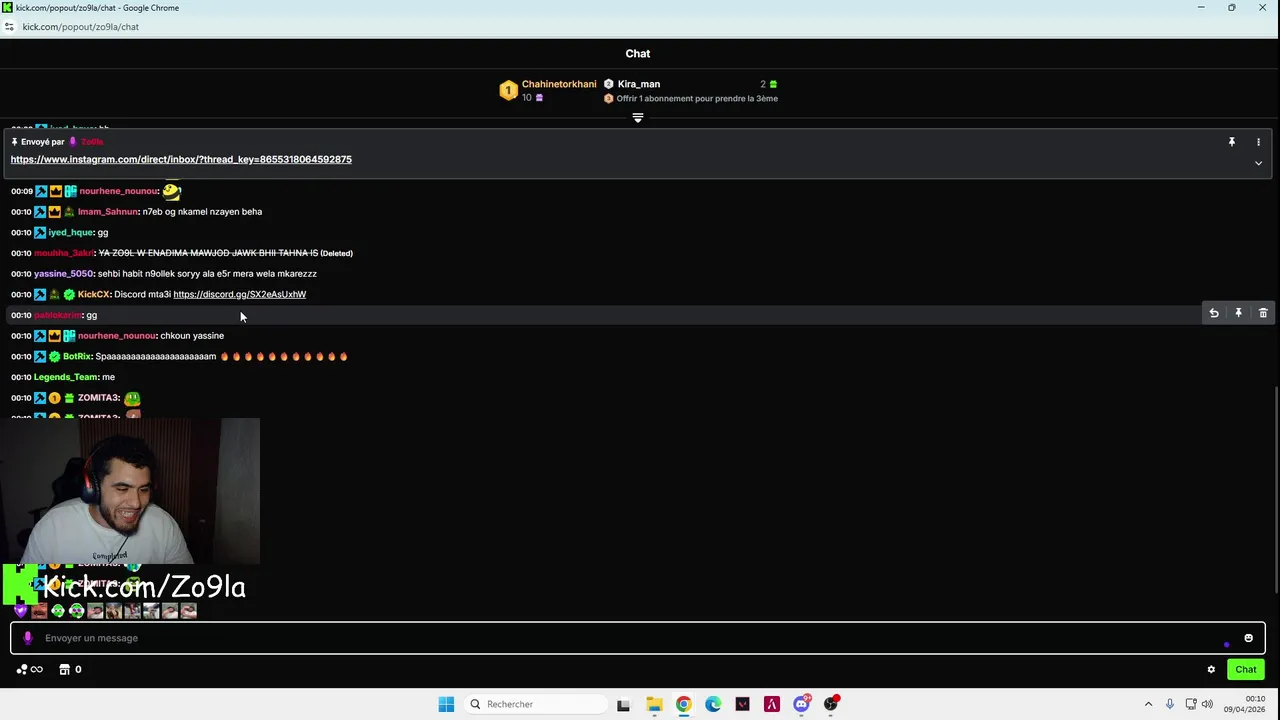
Task: Click crown badge beside Imam_Sahnun
Action: point(55,212)
